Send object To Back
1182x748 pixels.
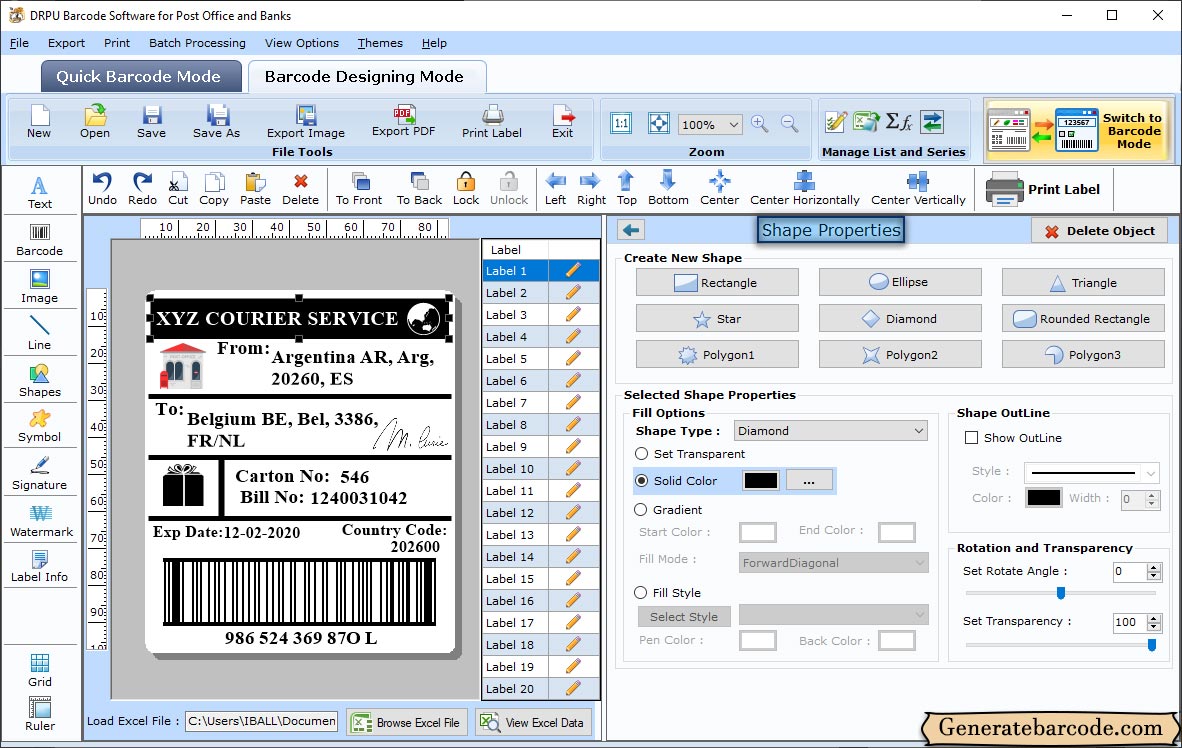click(419, 189)
